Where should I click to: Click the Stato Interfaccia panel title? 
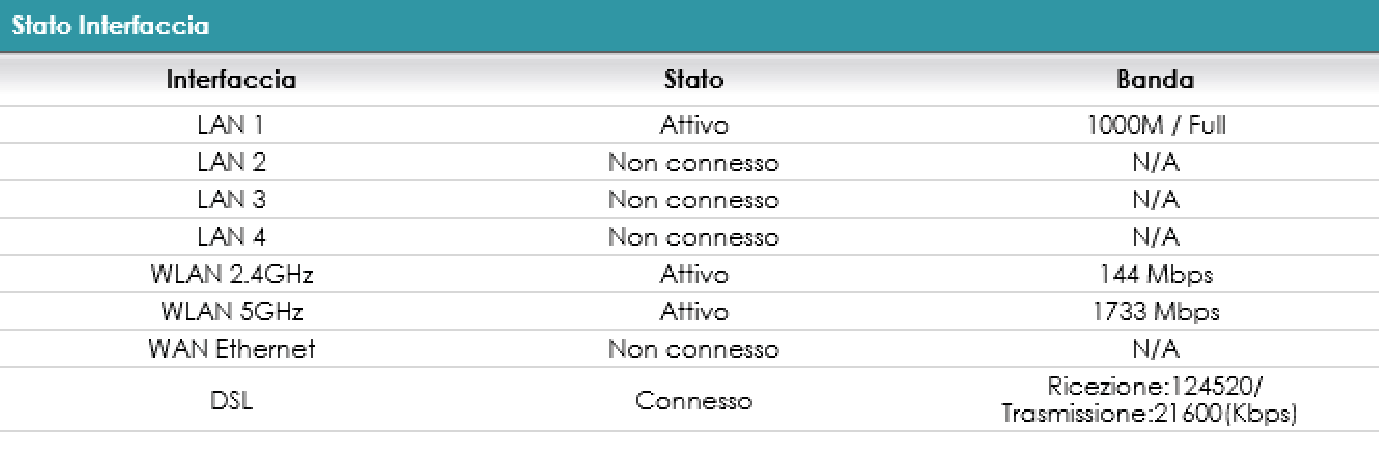click(110, 26)
